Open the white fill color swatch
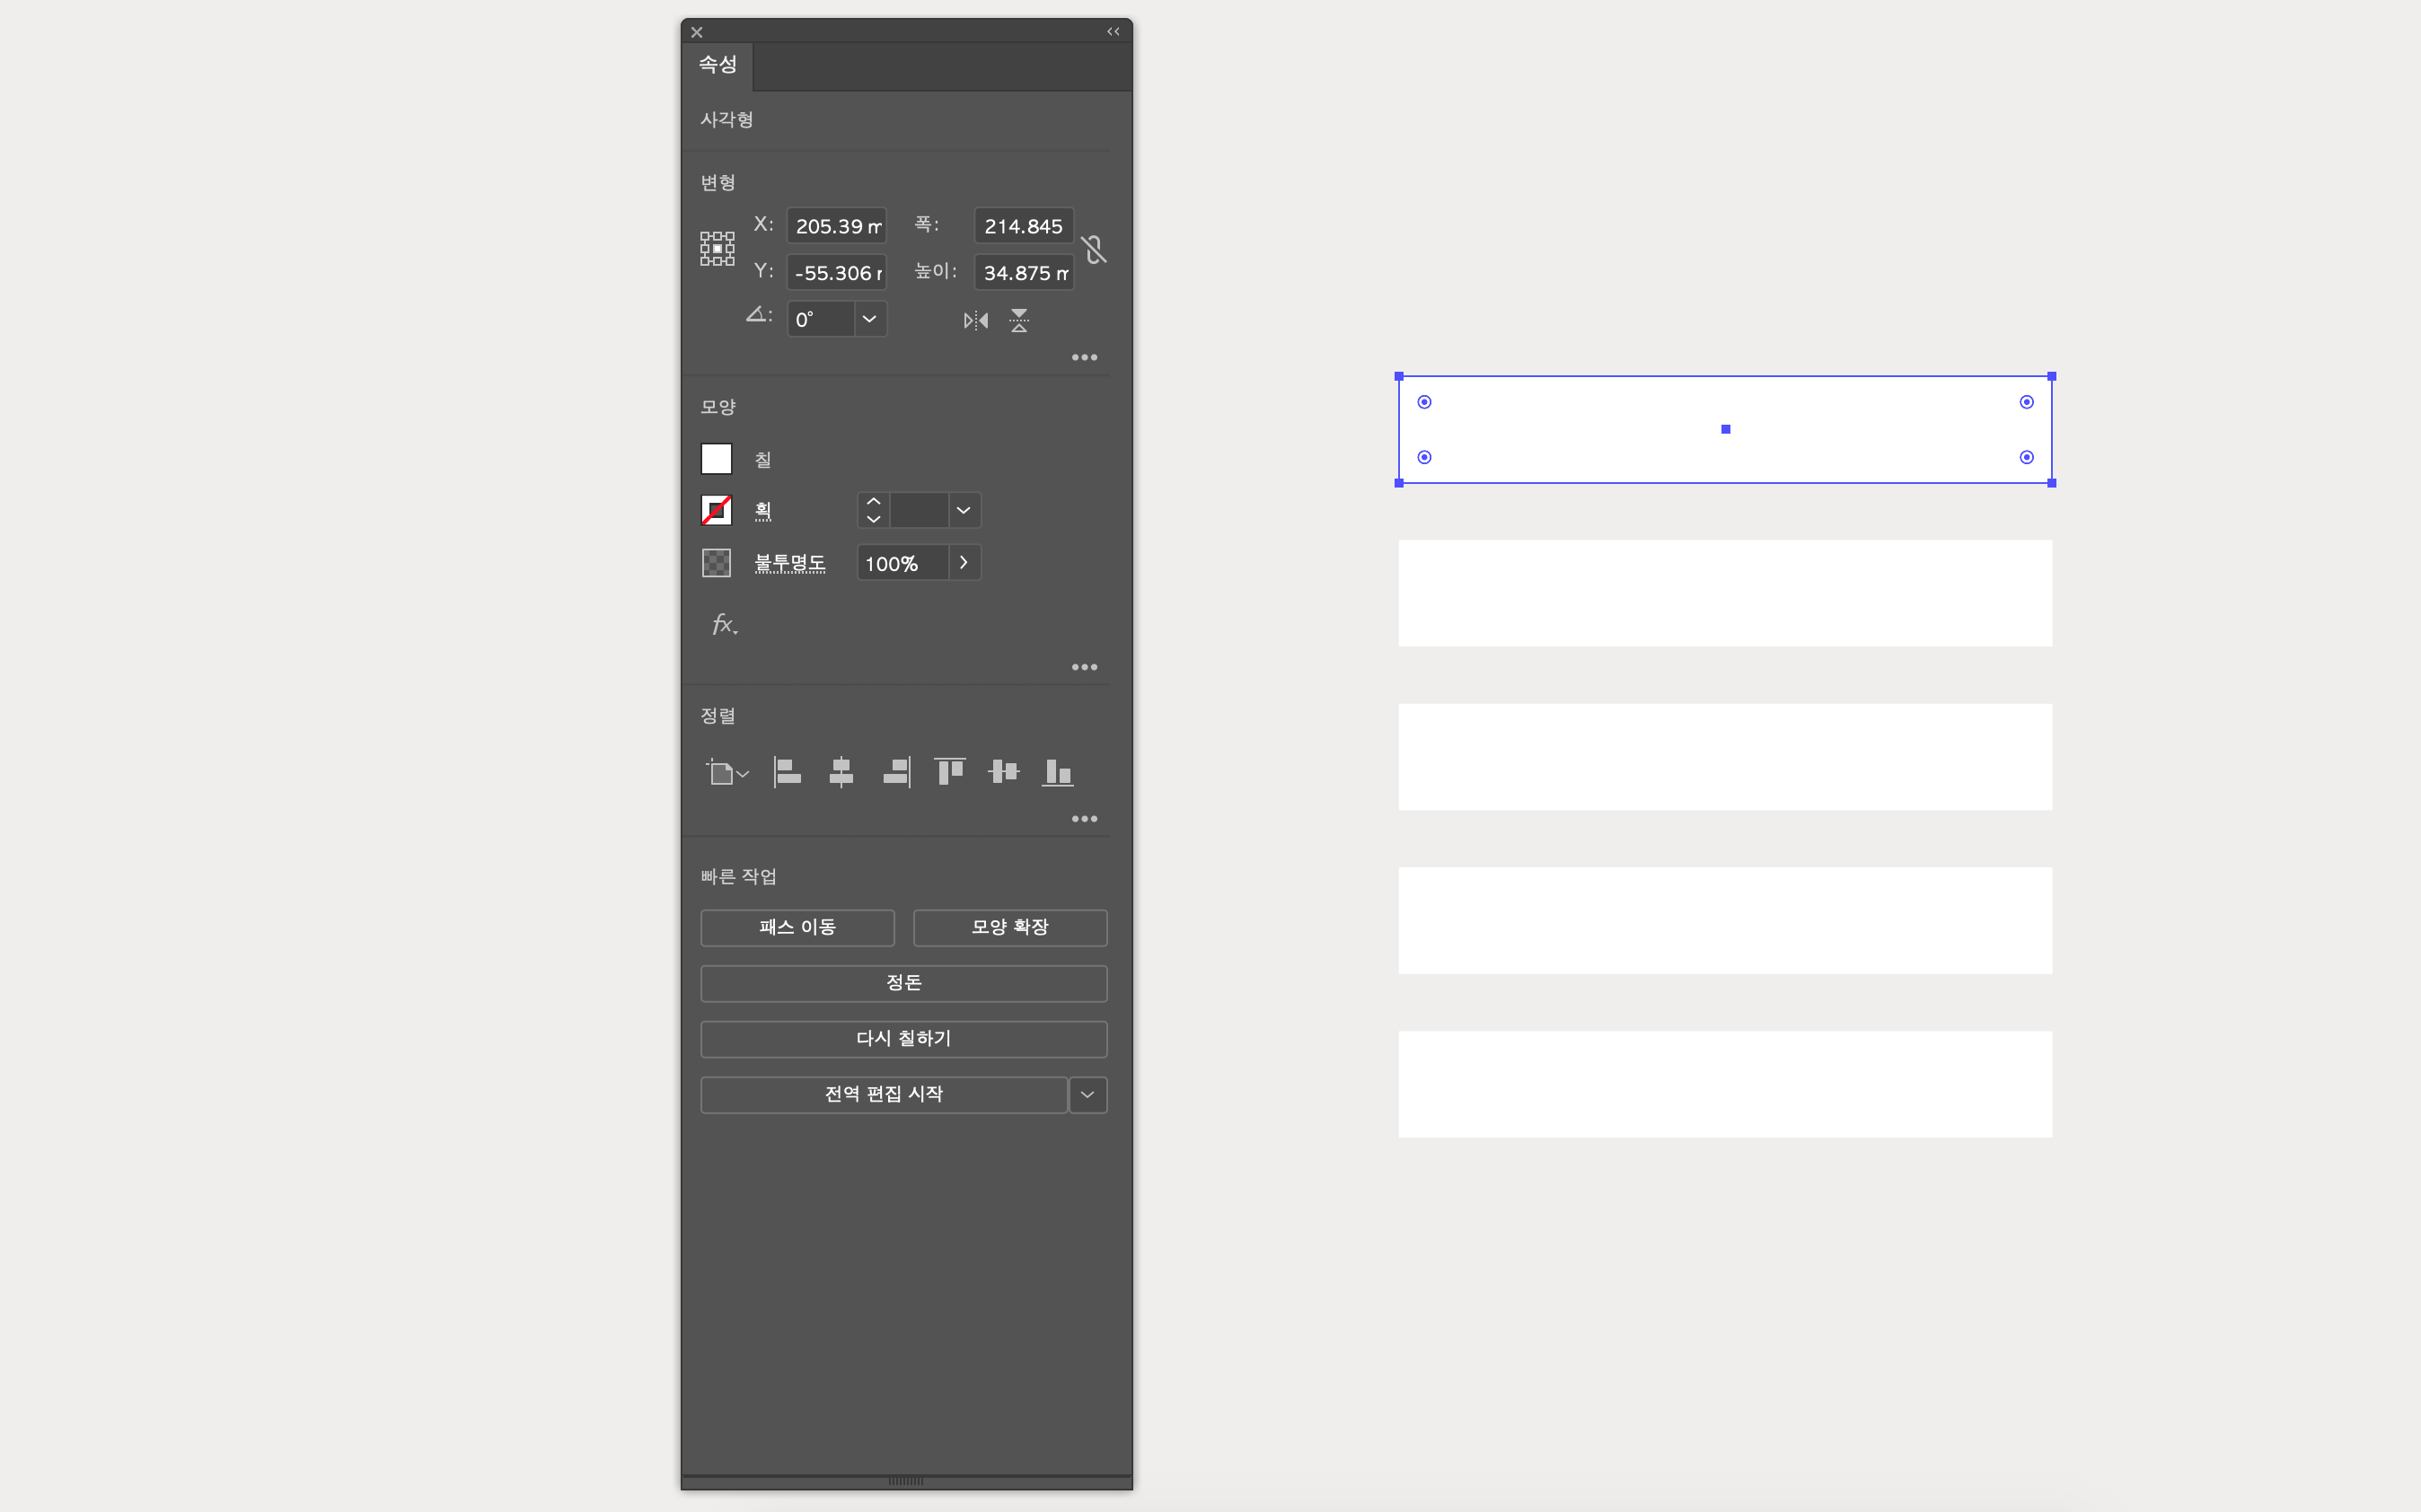 click(x=716, y=459)
